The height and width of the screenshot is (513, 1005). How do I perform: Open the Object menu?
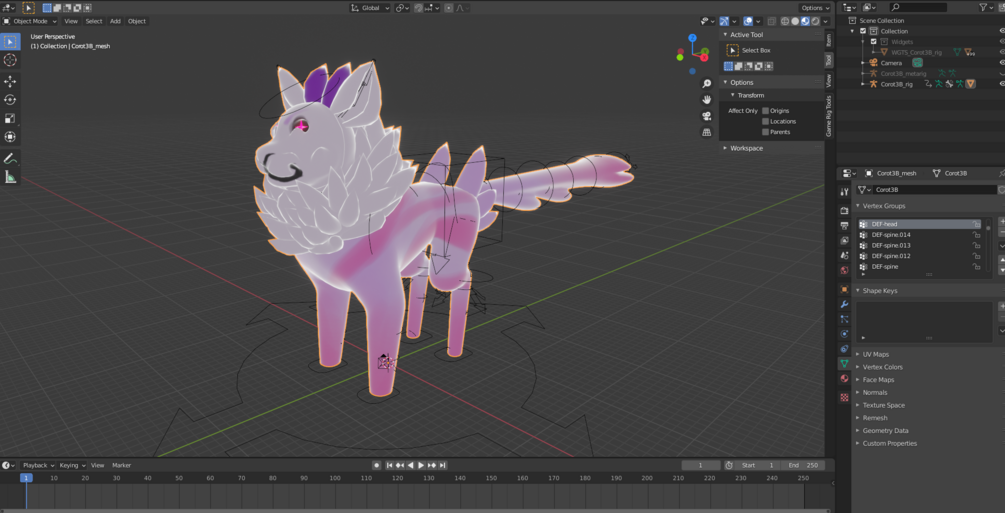pyautogui.click(x=137, y=21)
